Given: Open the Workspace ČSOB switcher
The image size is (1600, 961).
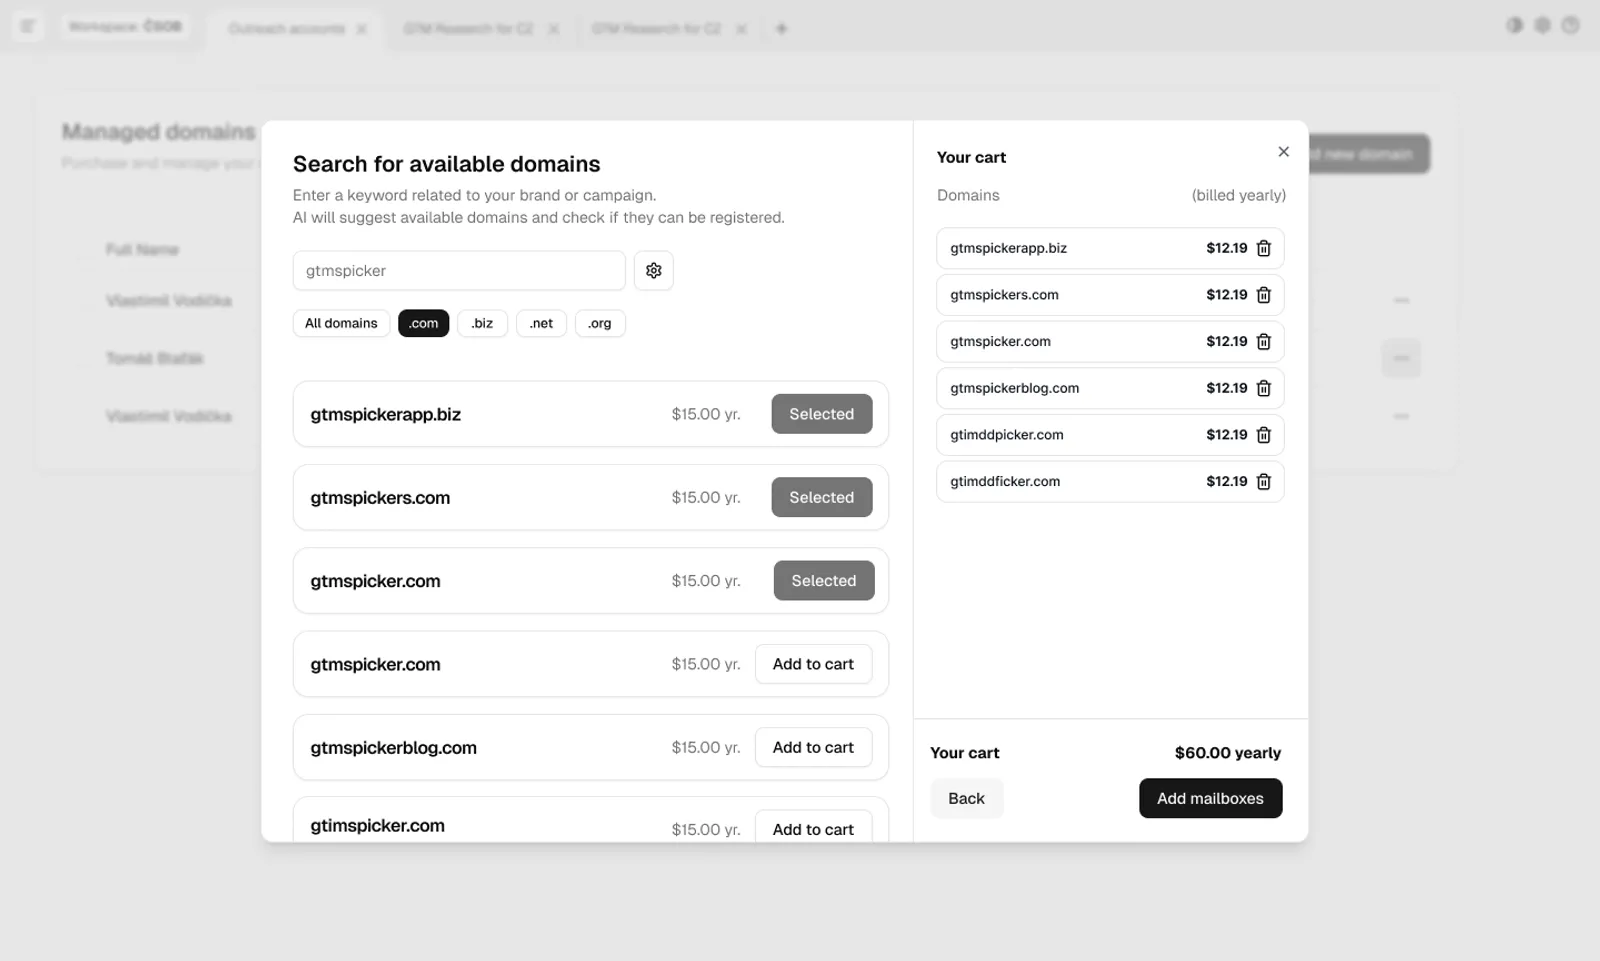Looking at the screenshot, I should point(126,26).
